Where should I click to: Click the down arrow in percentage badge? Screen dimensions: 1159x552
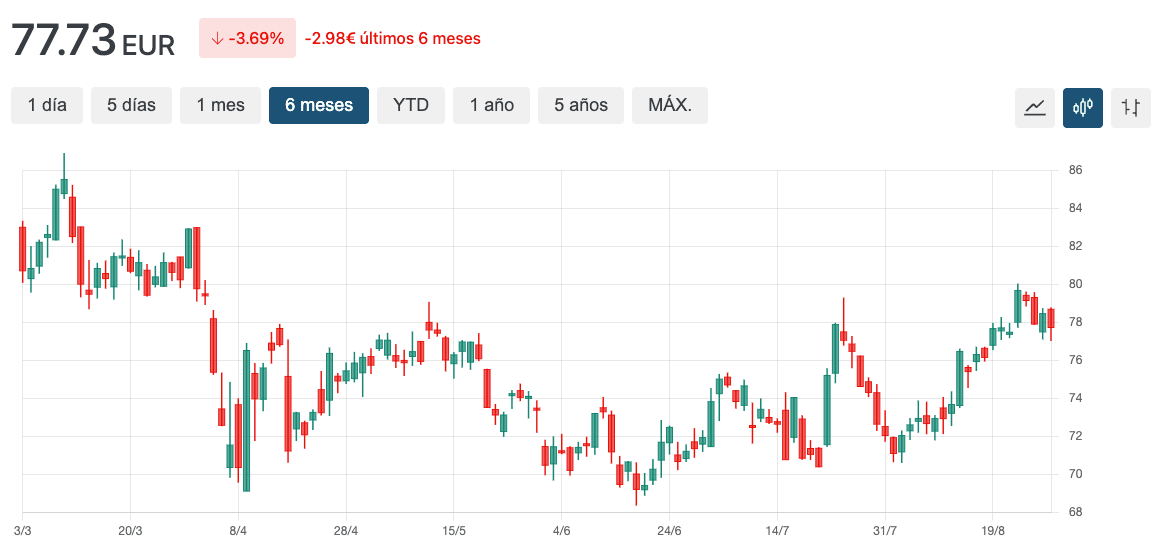[x=217, y=38]
